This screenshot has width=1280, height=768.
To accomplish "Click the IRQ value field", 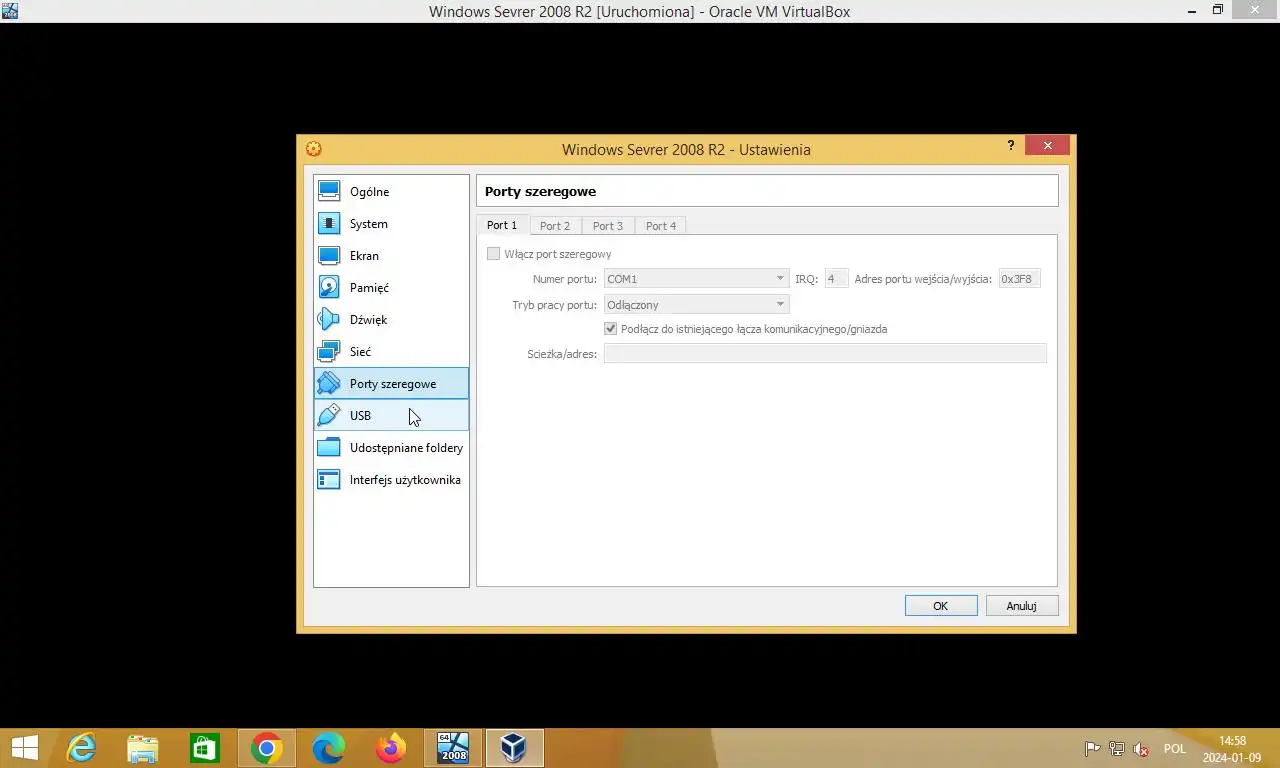I will click(836, 279).
